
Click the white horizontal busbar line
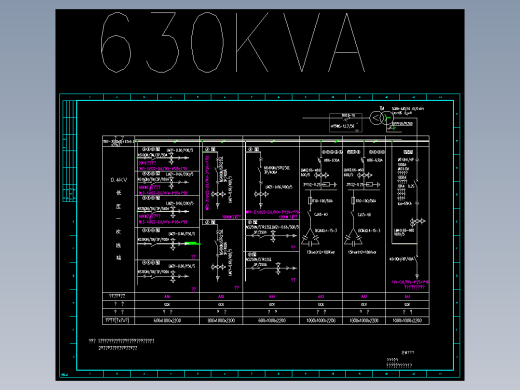[x=282, y=141]
